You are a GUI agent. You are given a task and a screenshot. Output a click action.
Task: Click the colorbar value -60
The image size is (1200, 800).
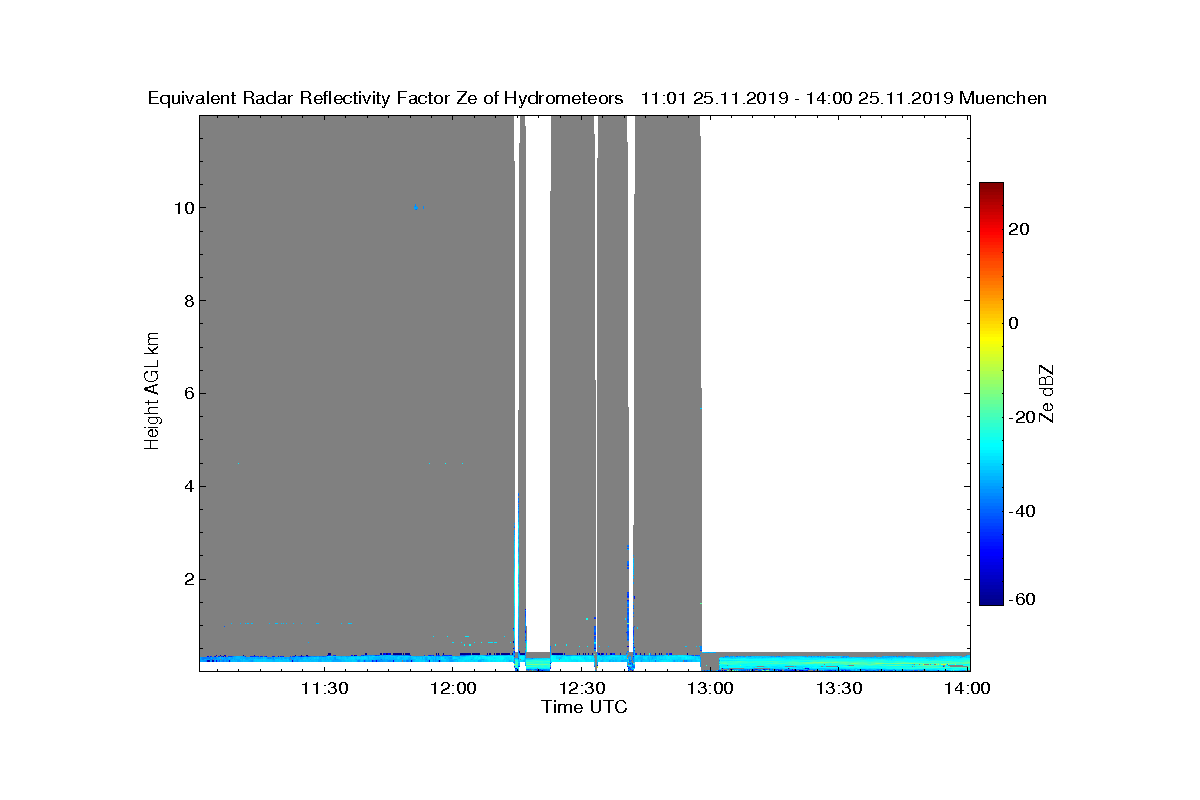[1021, 600]
